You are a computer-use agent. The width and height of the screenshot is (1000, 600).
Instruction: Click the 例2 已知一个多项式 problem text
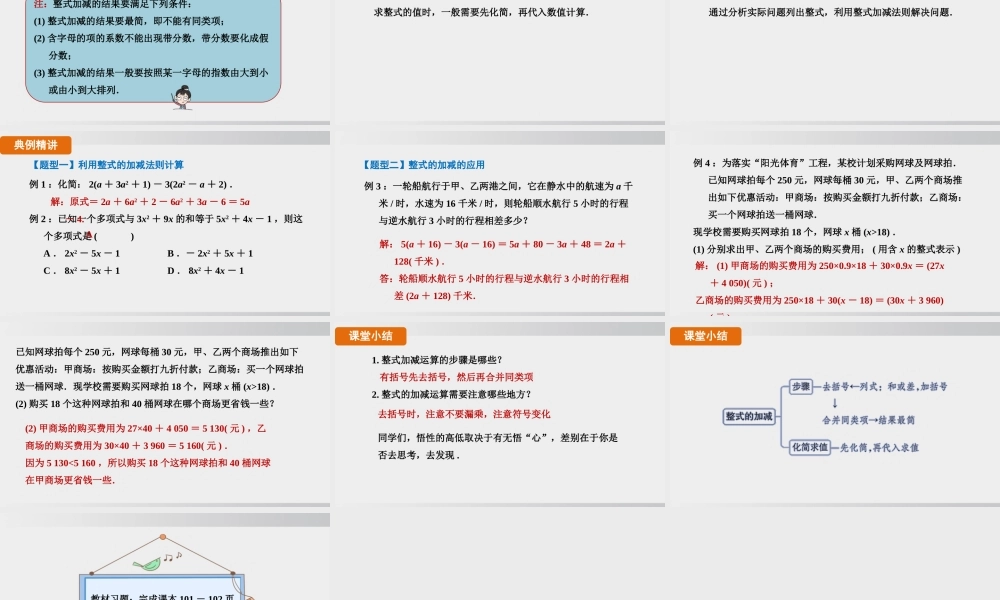[x=166, y=227]
